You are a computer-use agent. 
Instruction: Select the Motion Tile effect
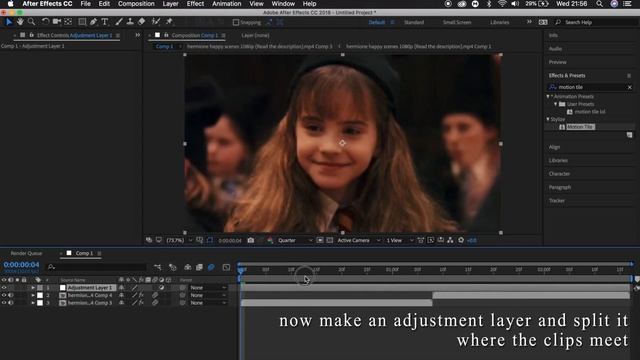[x=580, y=127]
